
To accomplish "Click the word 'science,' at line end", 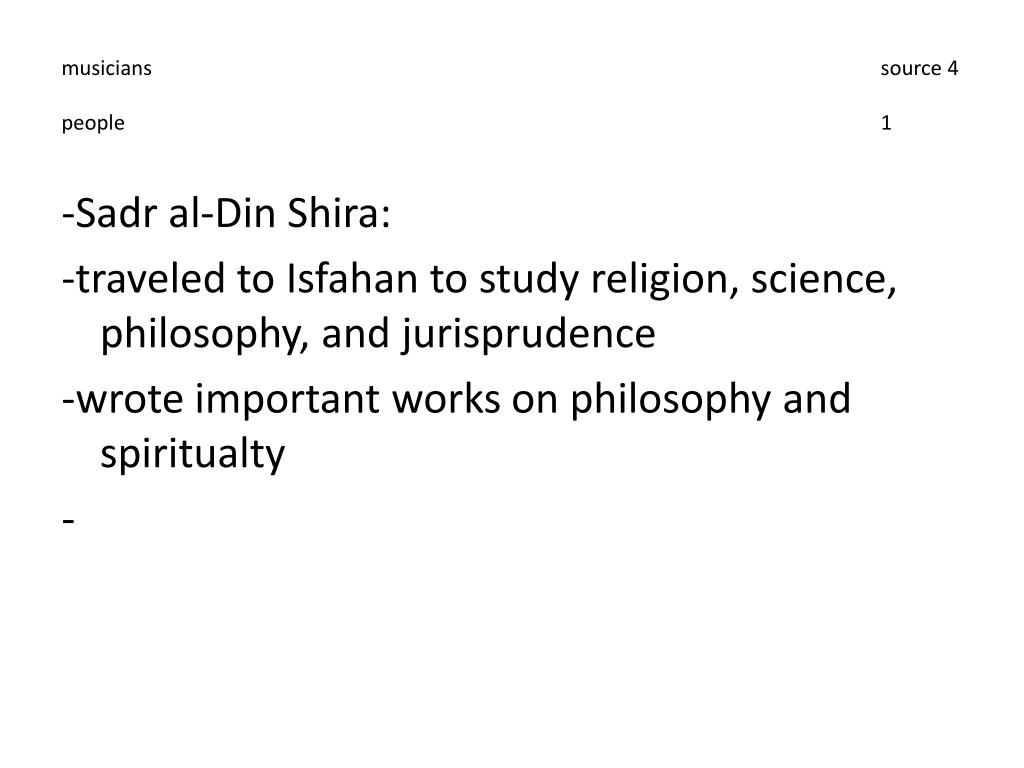I will (824, 278).
